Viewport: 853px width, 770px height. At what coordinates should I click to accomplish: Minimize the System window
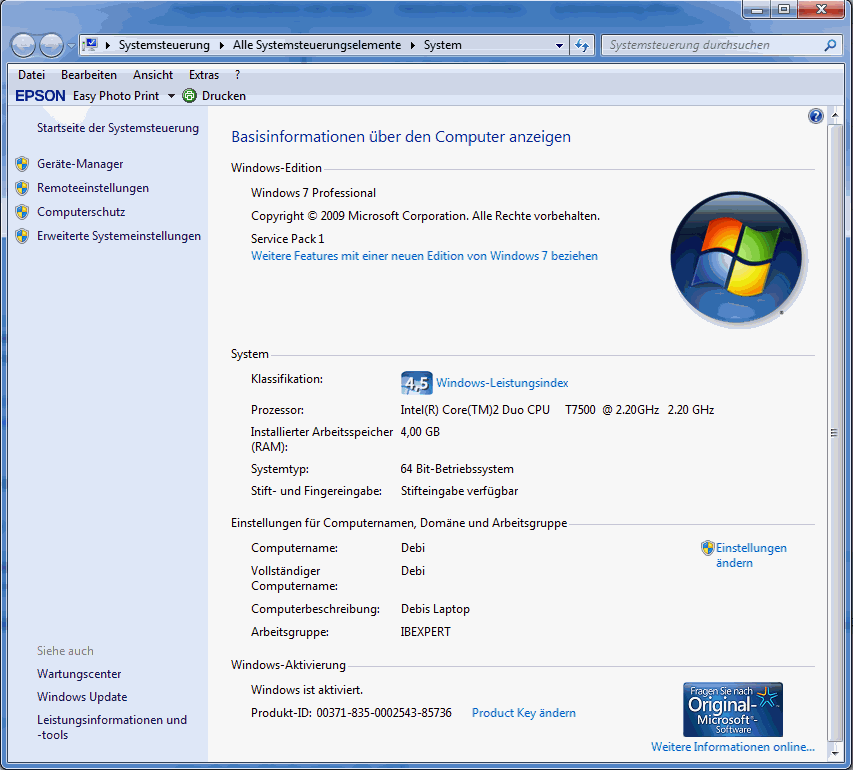(x=757, y=9)
